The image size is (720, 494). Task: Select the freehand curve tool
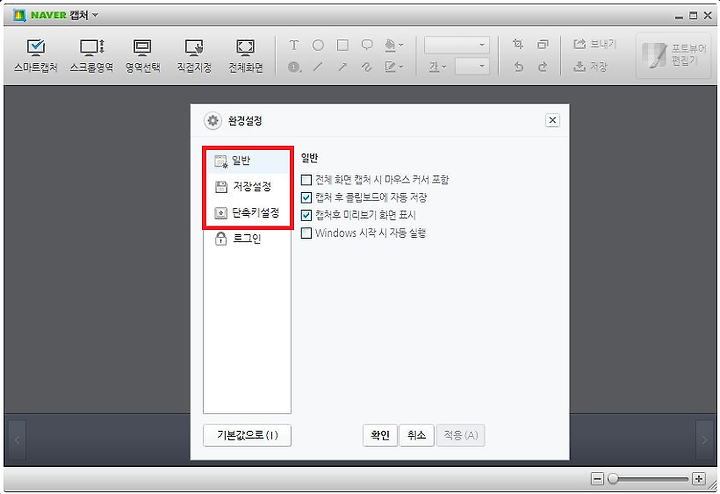(x=366, y=67)
